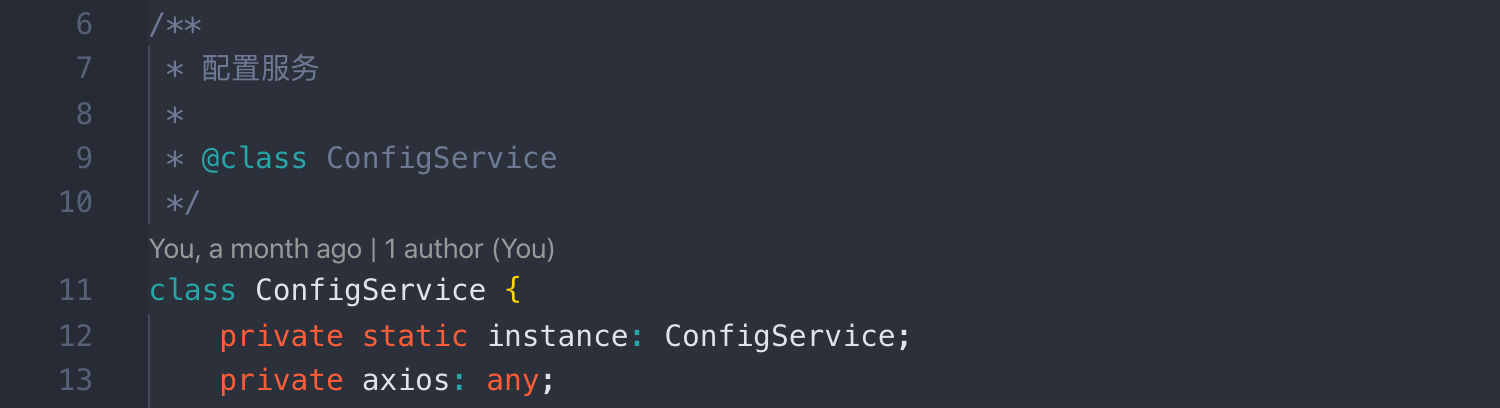
Task: Select line number 6 in the gutter
Action: coord(83,24)
